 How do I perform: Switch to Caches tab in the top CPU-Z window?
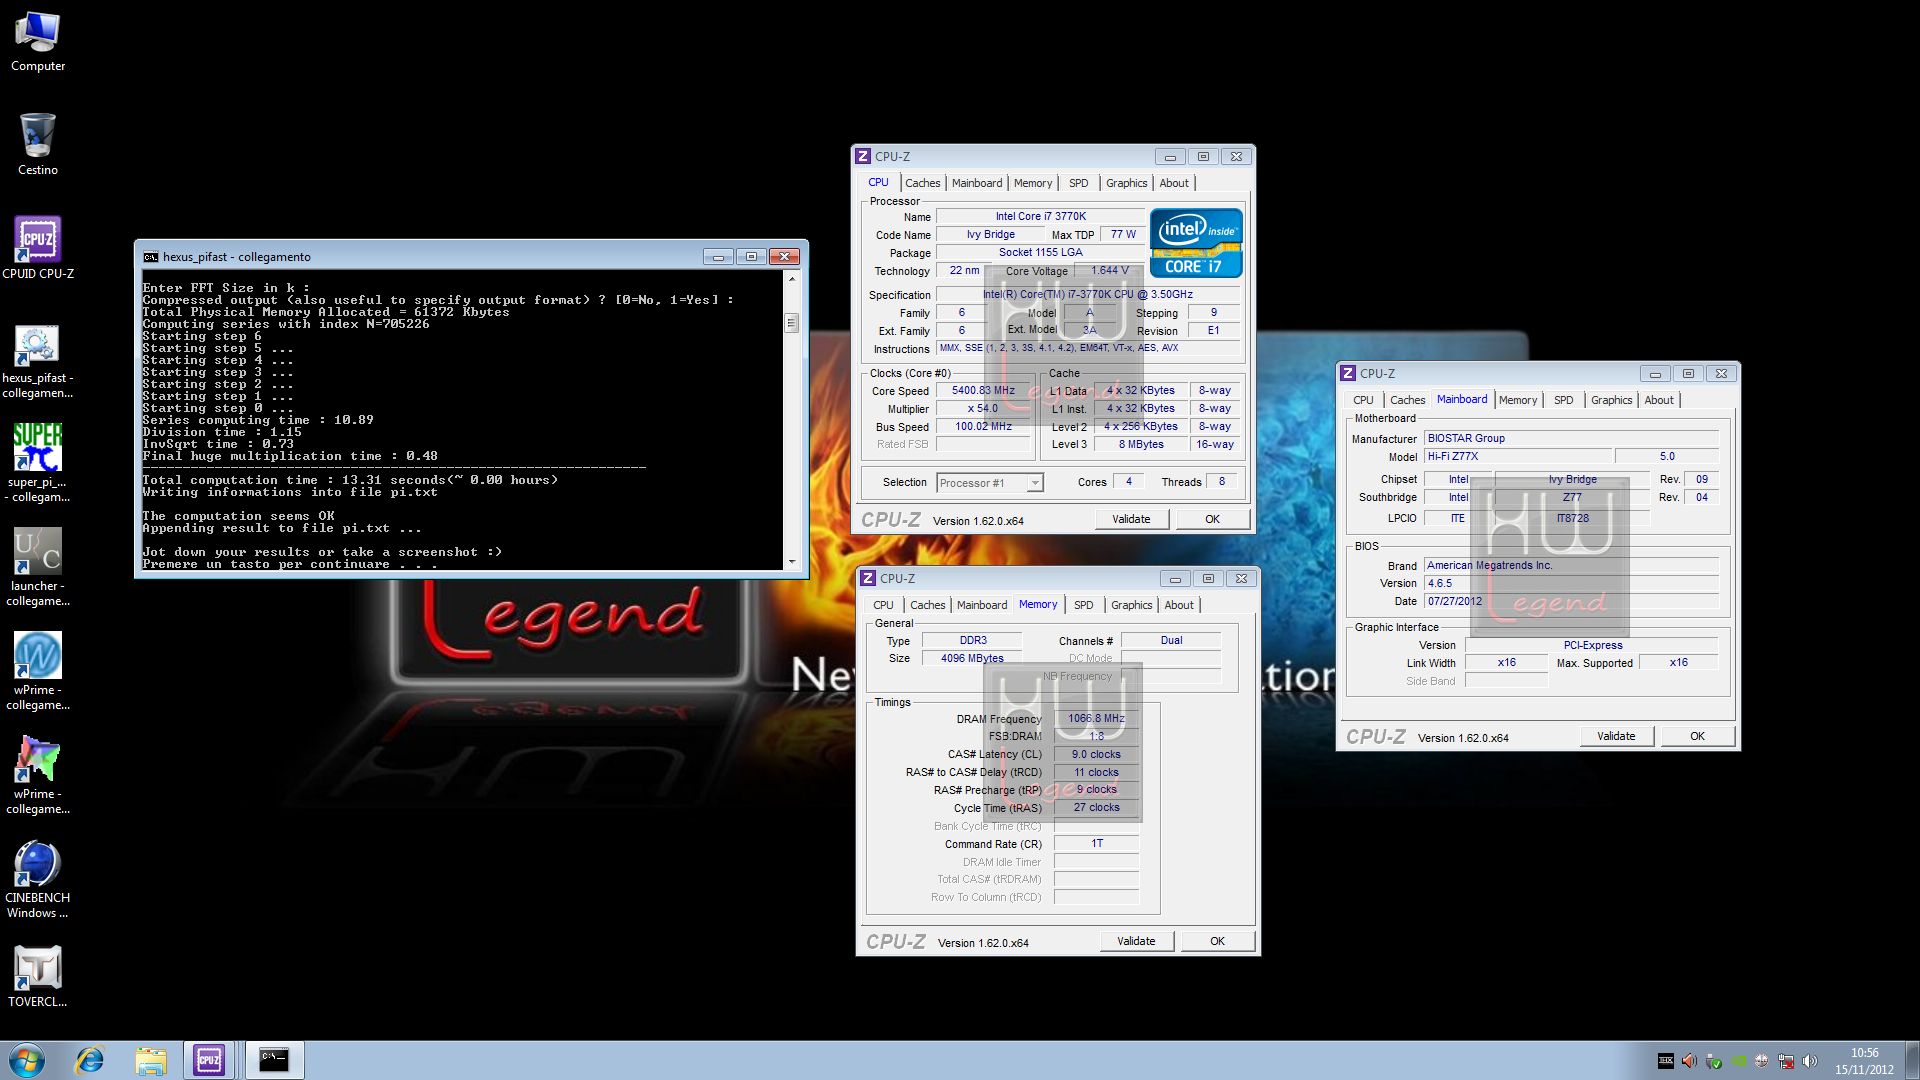pyautogui.click(x=922, y=183)
